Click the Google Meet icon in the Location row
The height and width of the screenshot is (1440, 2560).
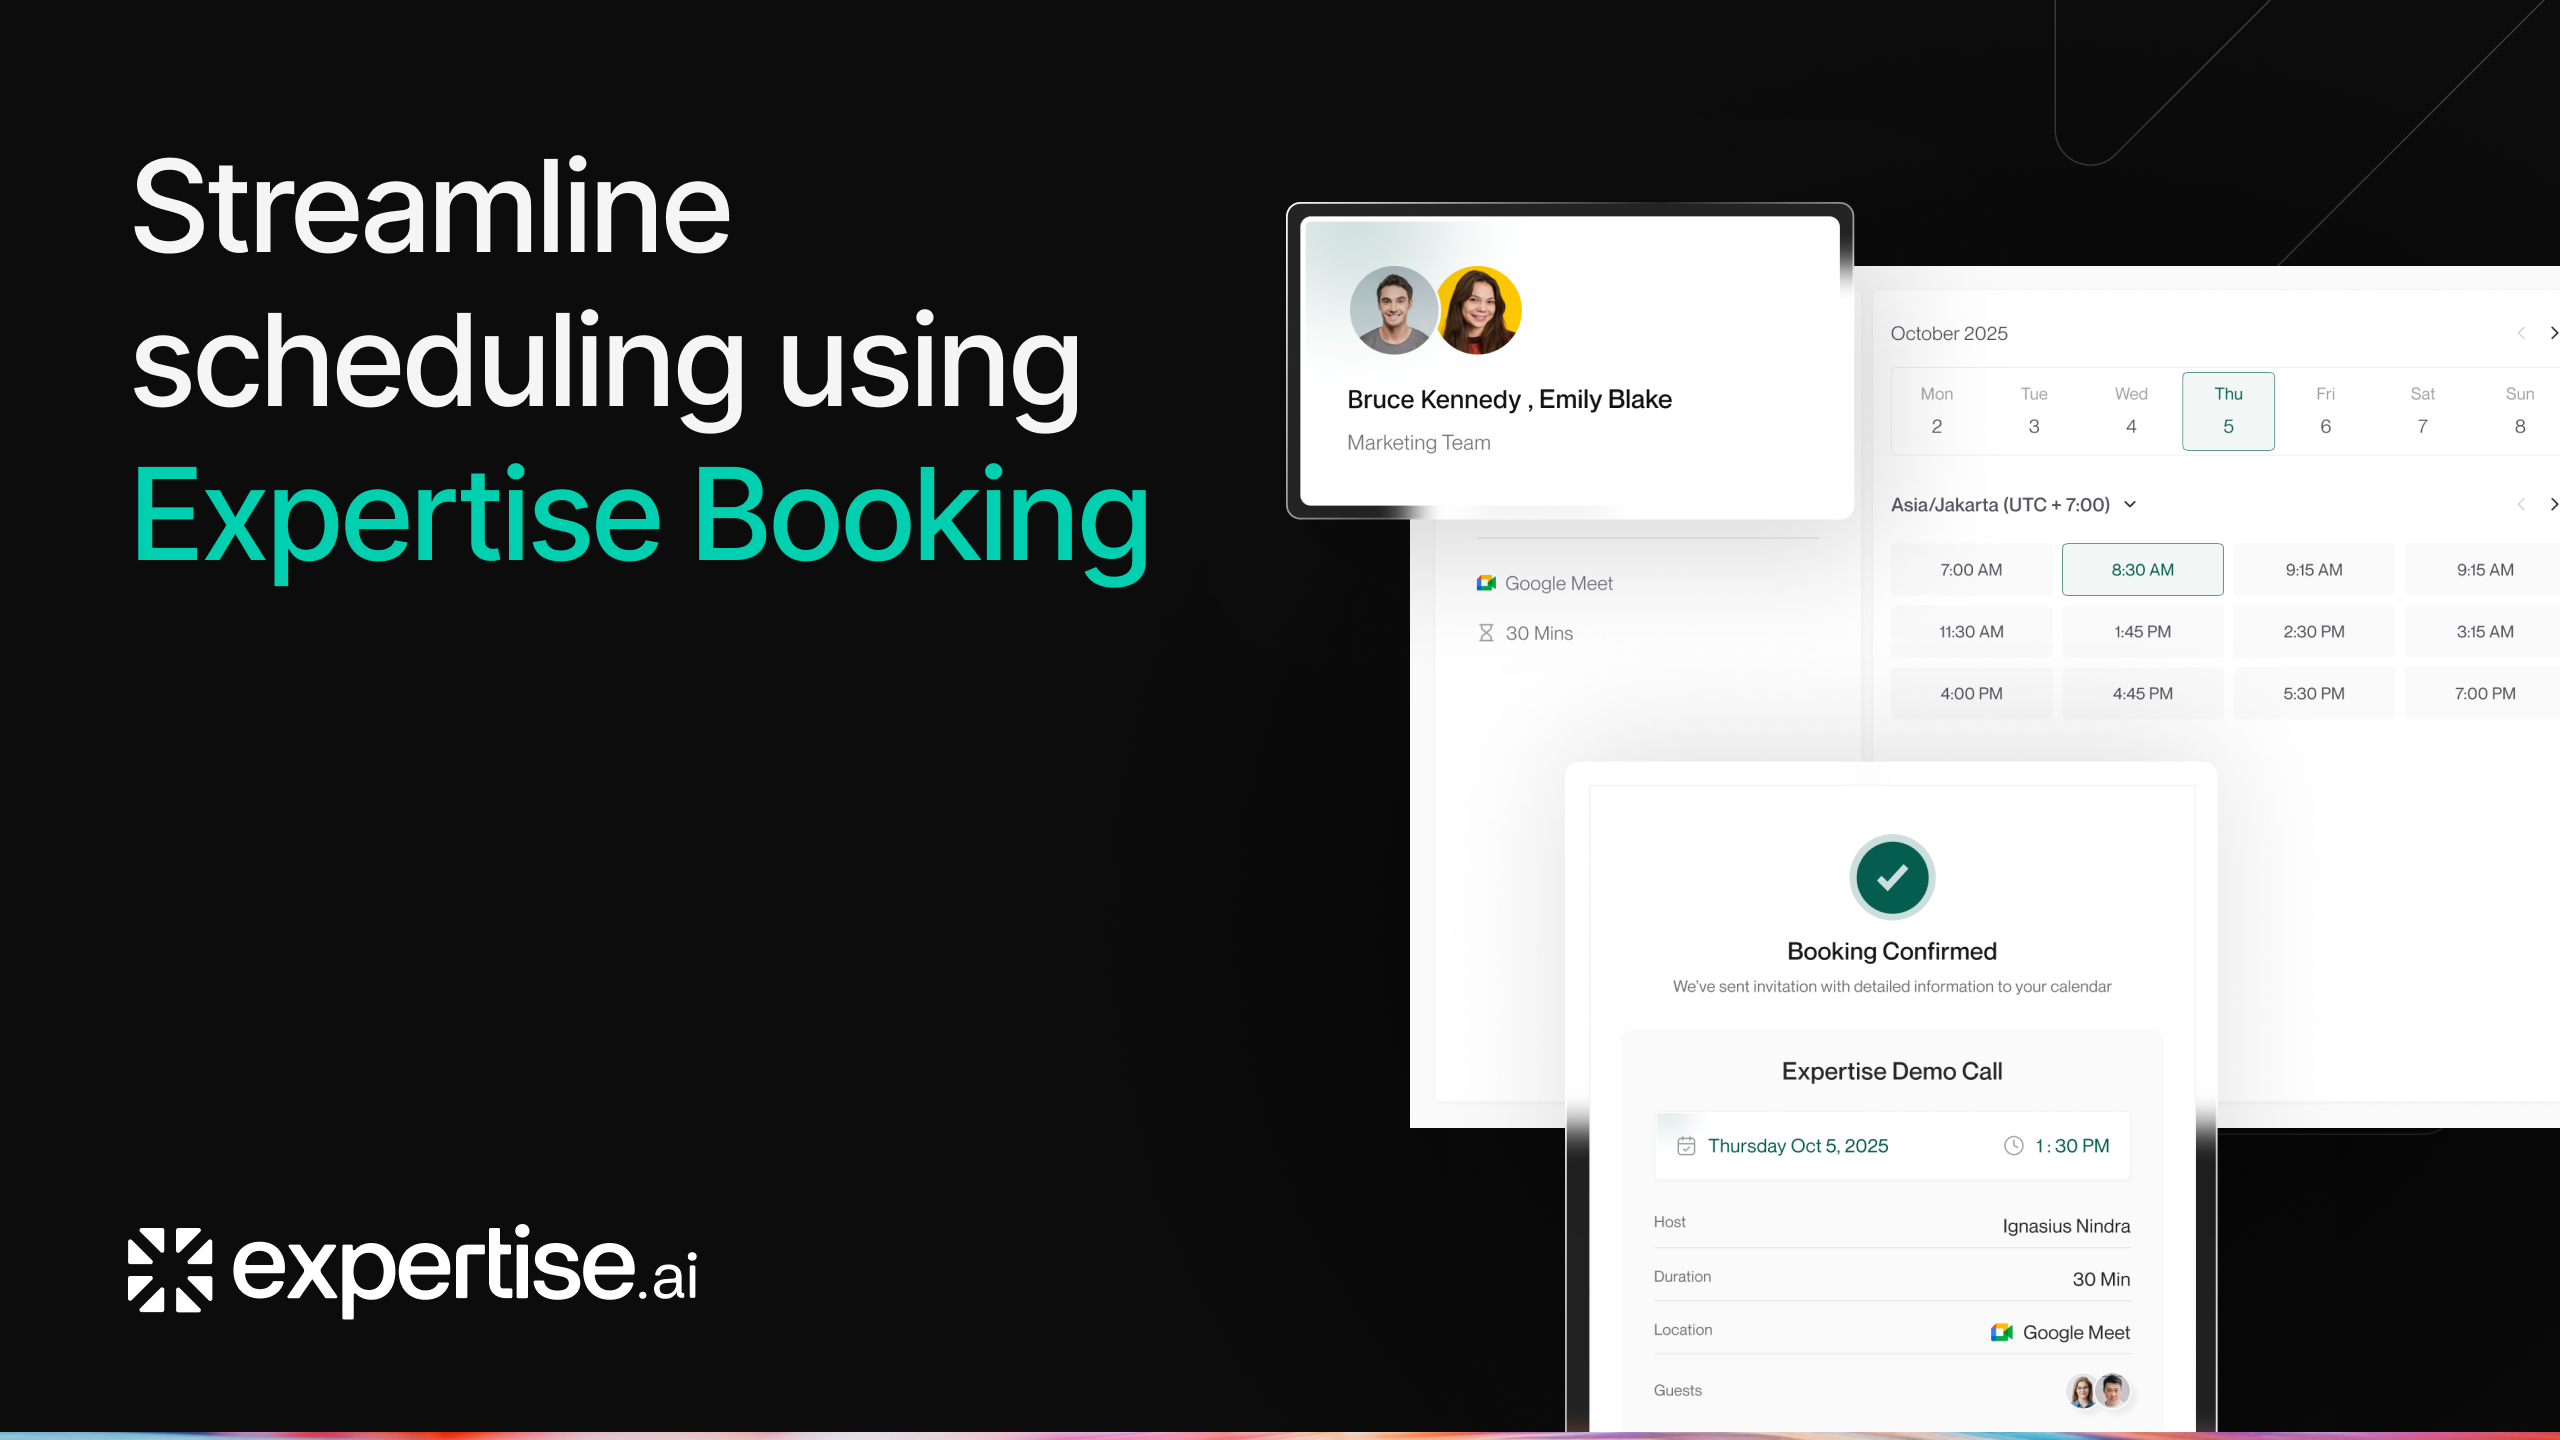click(x=2001, y=1332)
